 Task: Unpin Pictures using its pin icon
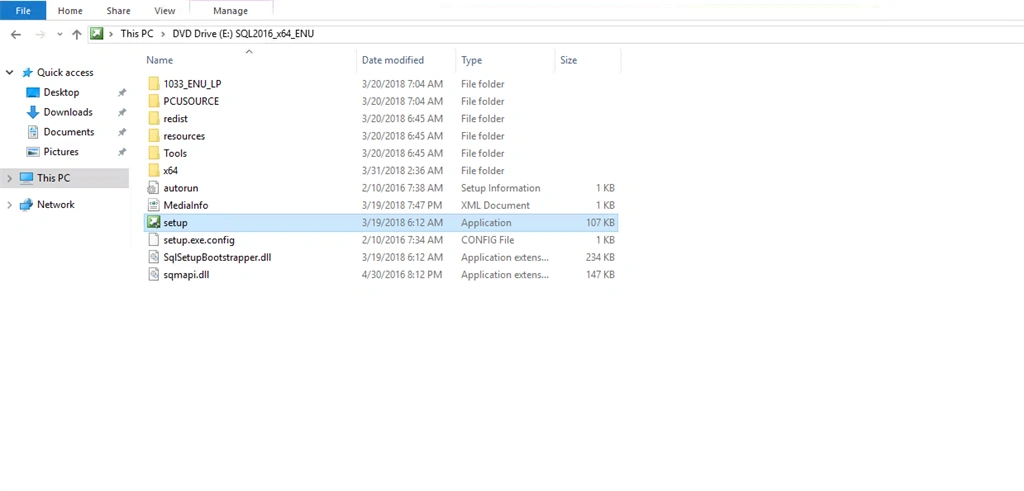click(x=121, y=152)
